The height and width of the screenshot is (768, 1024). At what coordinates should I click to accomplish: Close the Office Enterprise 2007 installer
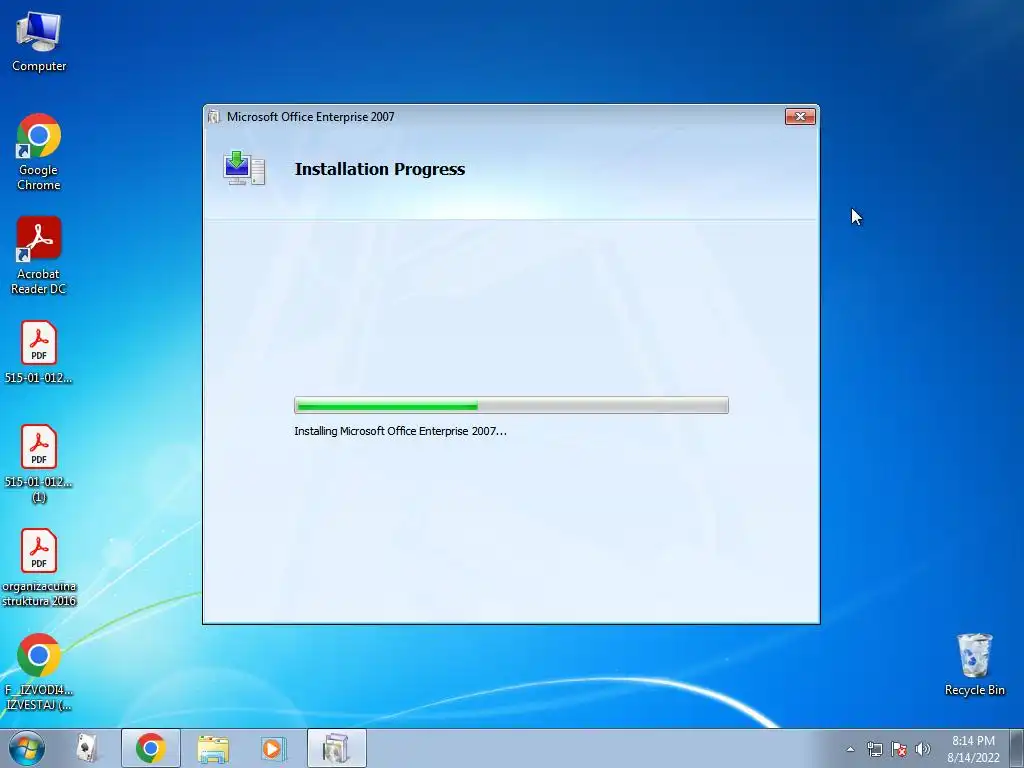[800, 116]
